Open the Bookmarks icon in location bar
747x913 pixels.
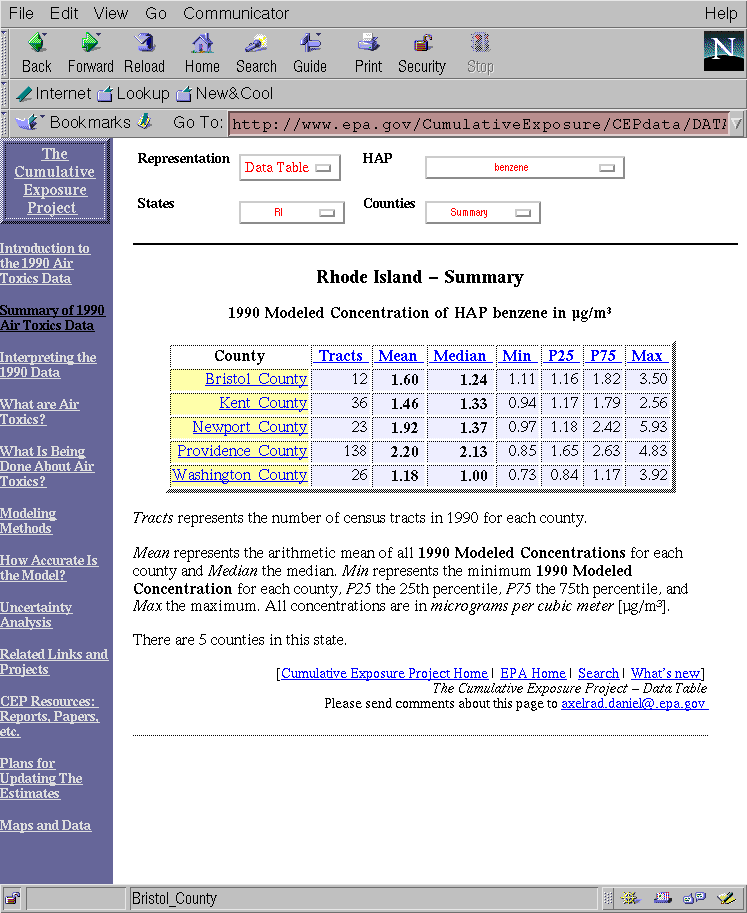click(x=31, y=122)
